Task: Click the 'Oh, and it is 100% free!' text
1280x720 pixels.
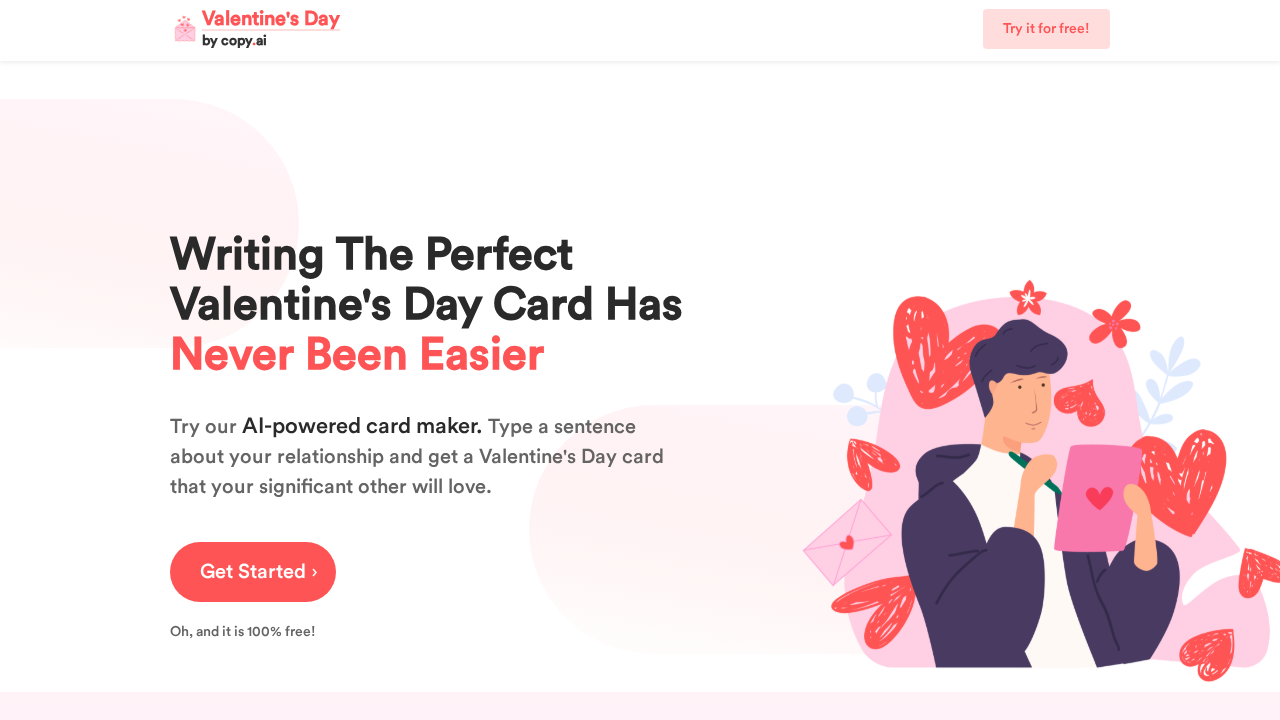Action: pyautogui.click(x=242, y=631)
